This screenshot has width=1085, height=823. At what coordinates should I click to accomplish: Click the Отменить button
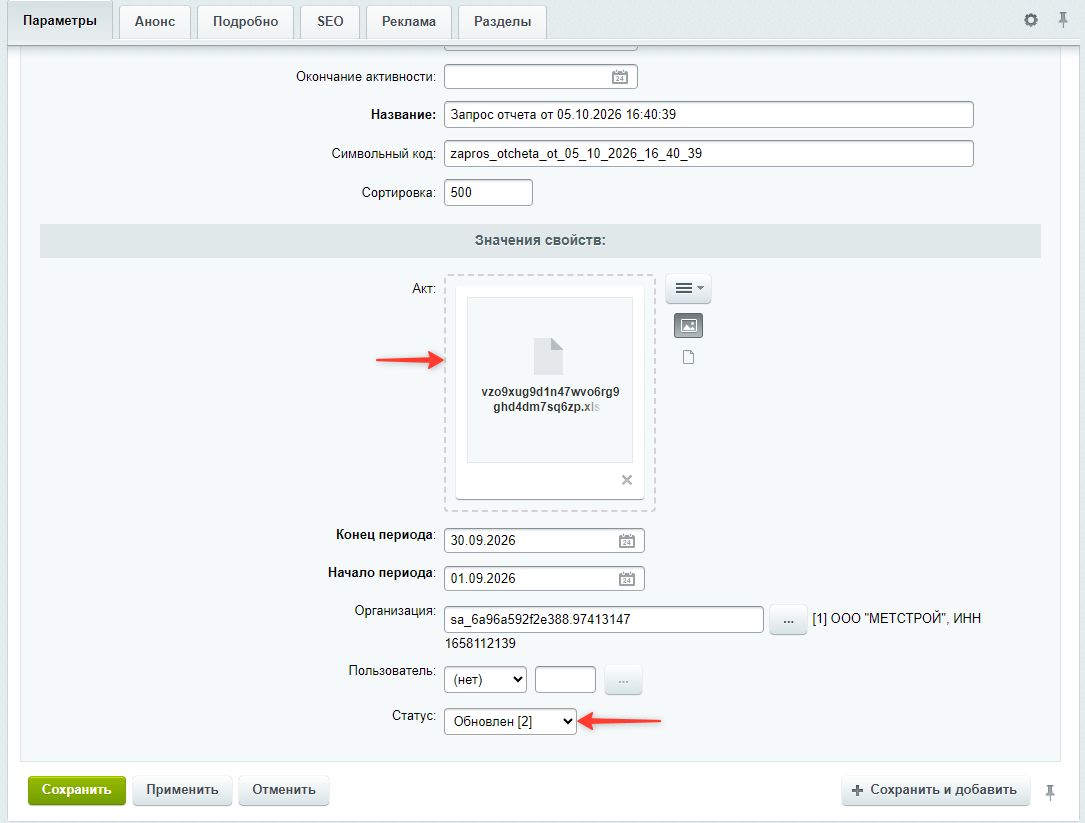284,790
